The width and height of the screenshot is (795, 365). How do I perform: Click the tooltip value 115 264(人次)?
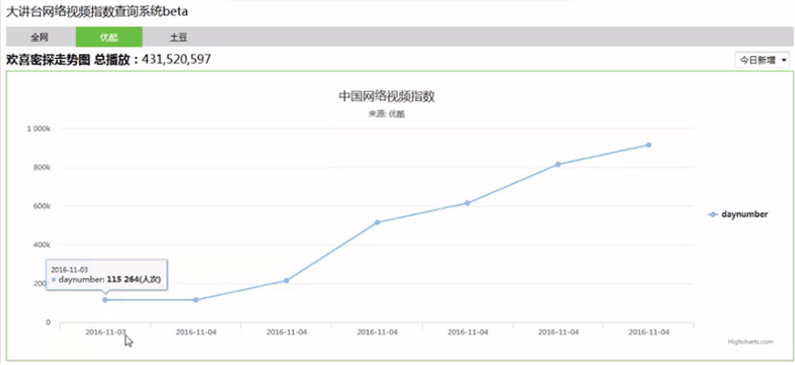pyautogui.click(x=134, y=279)
